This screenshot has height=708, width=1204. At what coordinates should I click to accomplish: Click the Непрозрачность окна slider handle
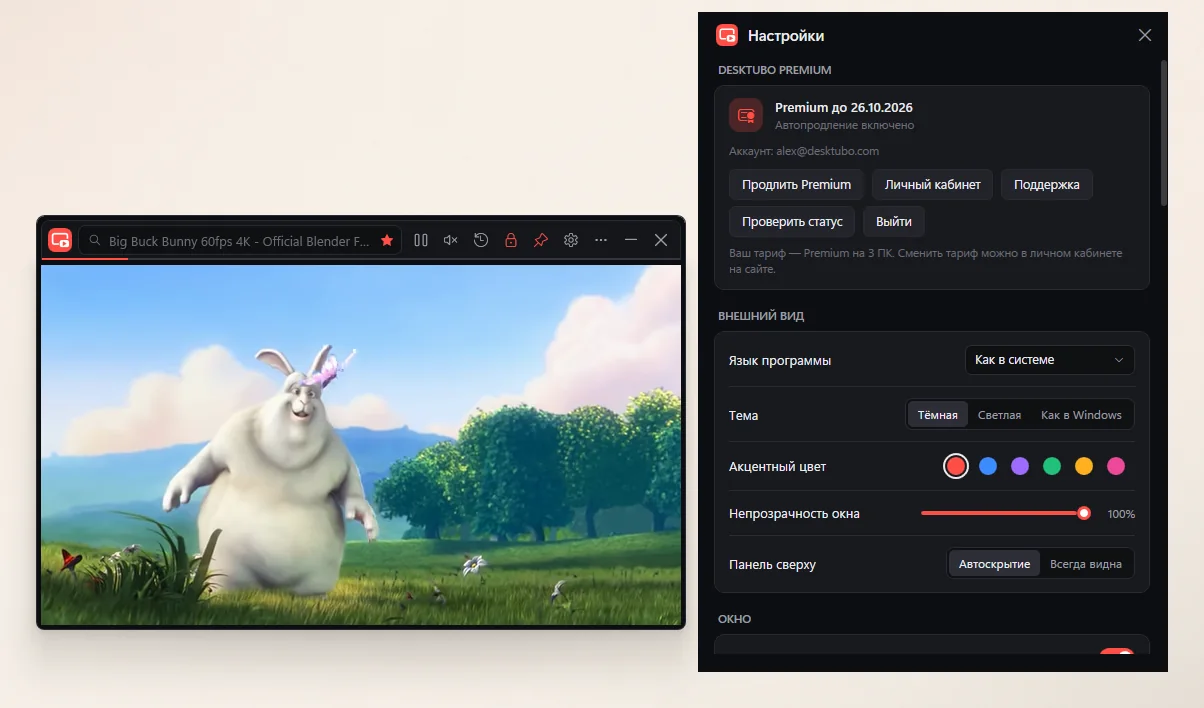click(x=1084, y=513)
